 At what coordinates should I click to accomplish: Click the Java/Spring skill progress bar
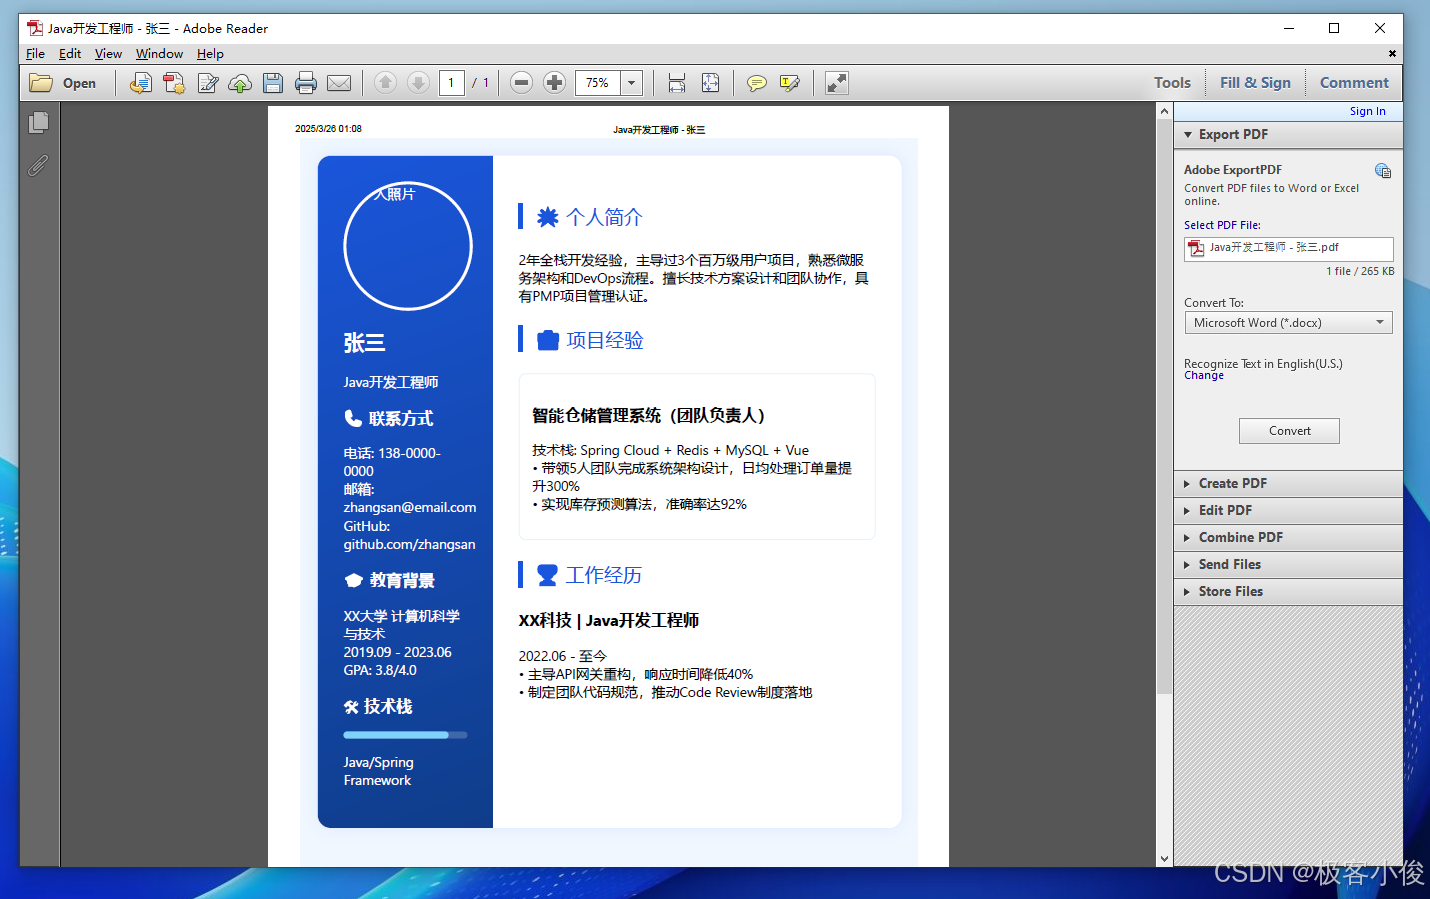coord(405,735)
